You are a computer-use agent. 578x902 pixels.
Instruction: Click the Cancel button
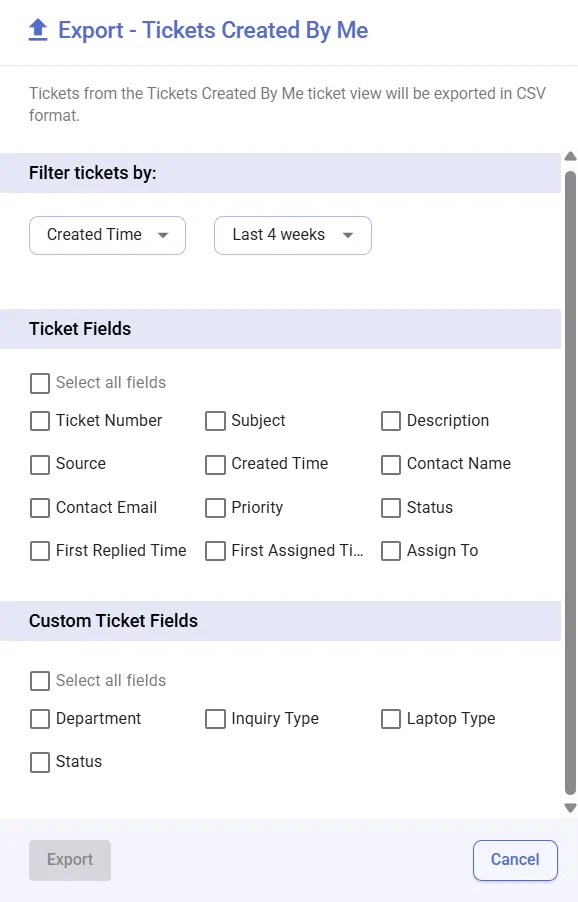pyautogui.click(x=515, y=860)
